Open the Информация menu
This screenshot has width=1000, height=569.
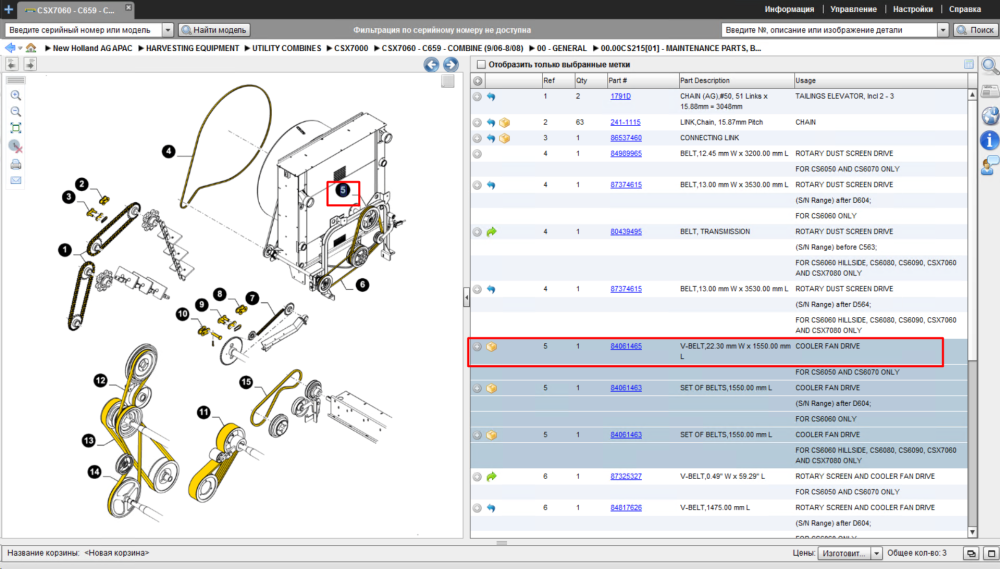coord(789,9)
